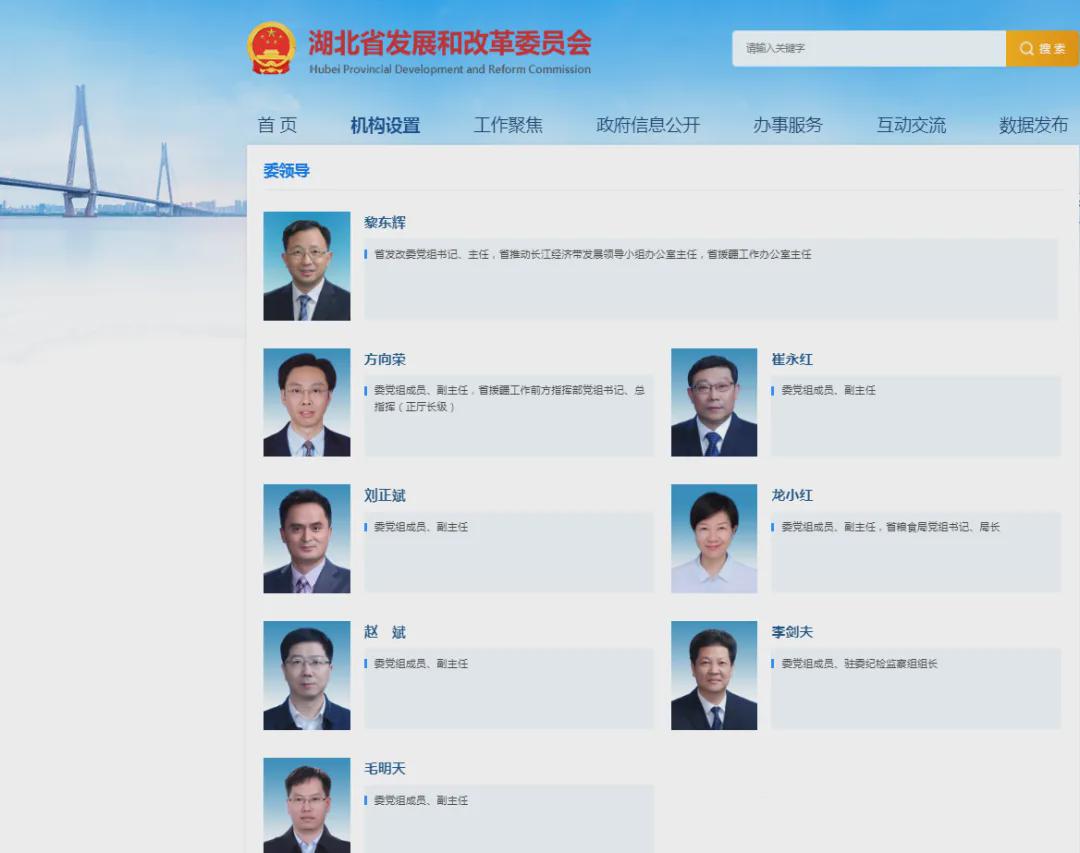
Task: Click the orange 搜索 search button
Action: coord(1042,48)
